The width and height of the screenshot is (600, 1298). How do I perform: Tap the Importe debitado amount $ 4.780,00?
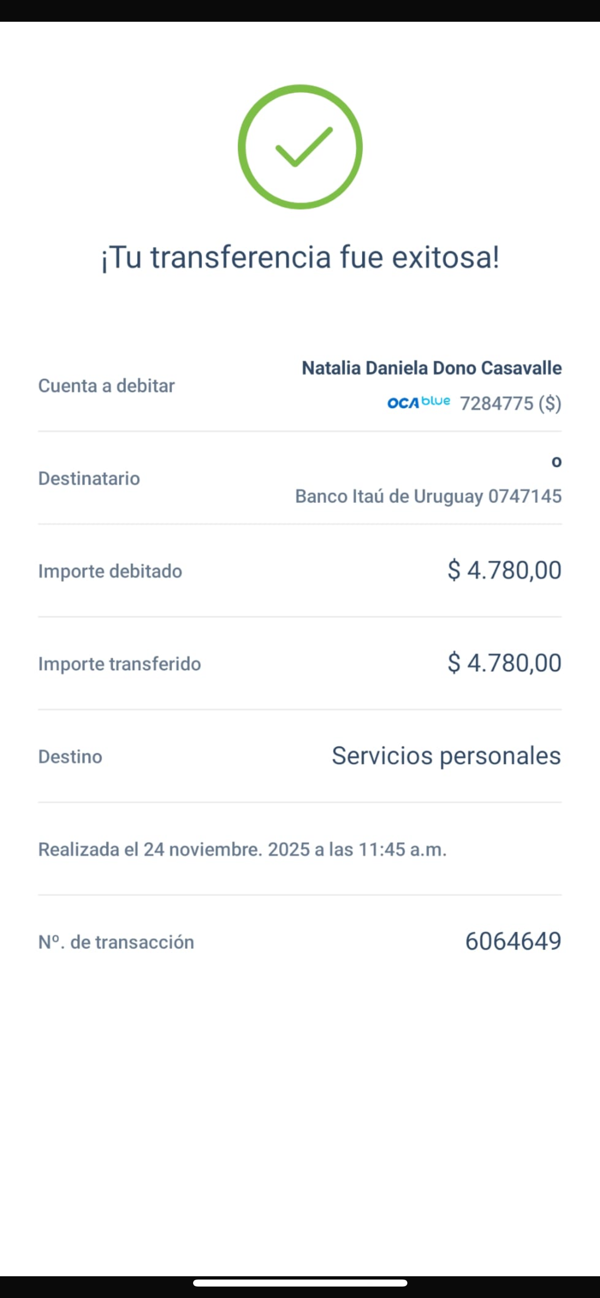504,571
